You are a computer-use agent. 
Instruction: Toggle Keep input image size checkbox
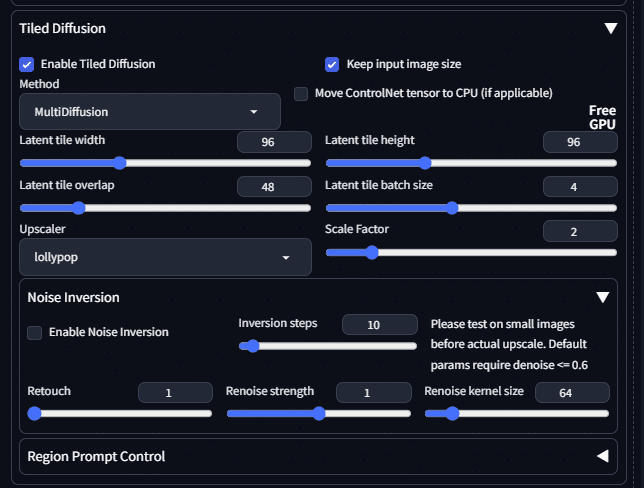click(x=332, y=64)
